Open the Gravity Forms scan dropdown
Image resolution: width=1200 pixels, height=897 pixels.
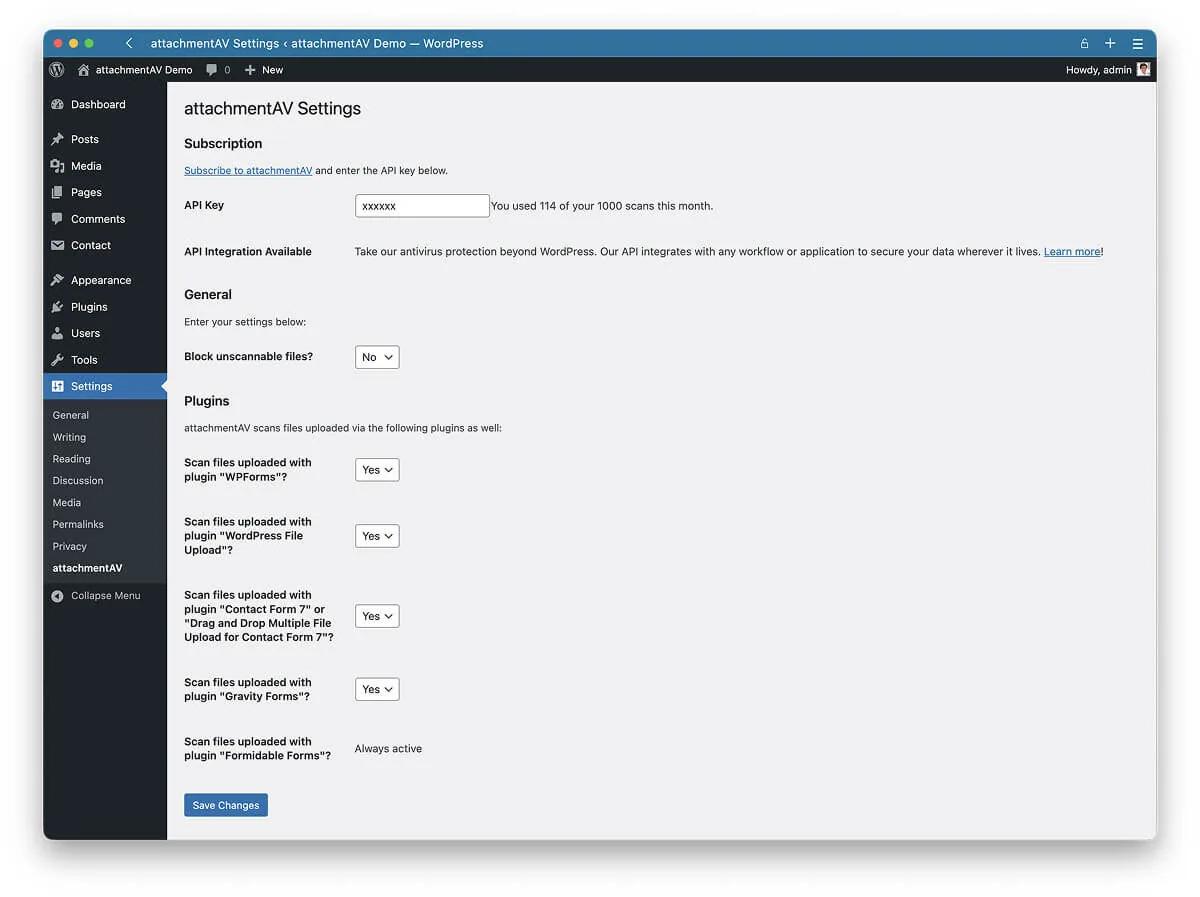[x=377, y=689]
